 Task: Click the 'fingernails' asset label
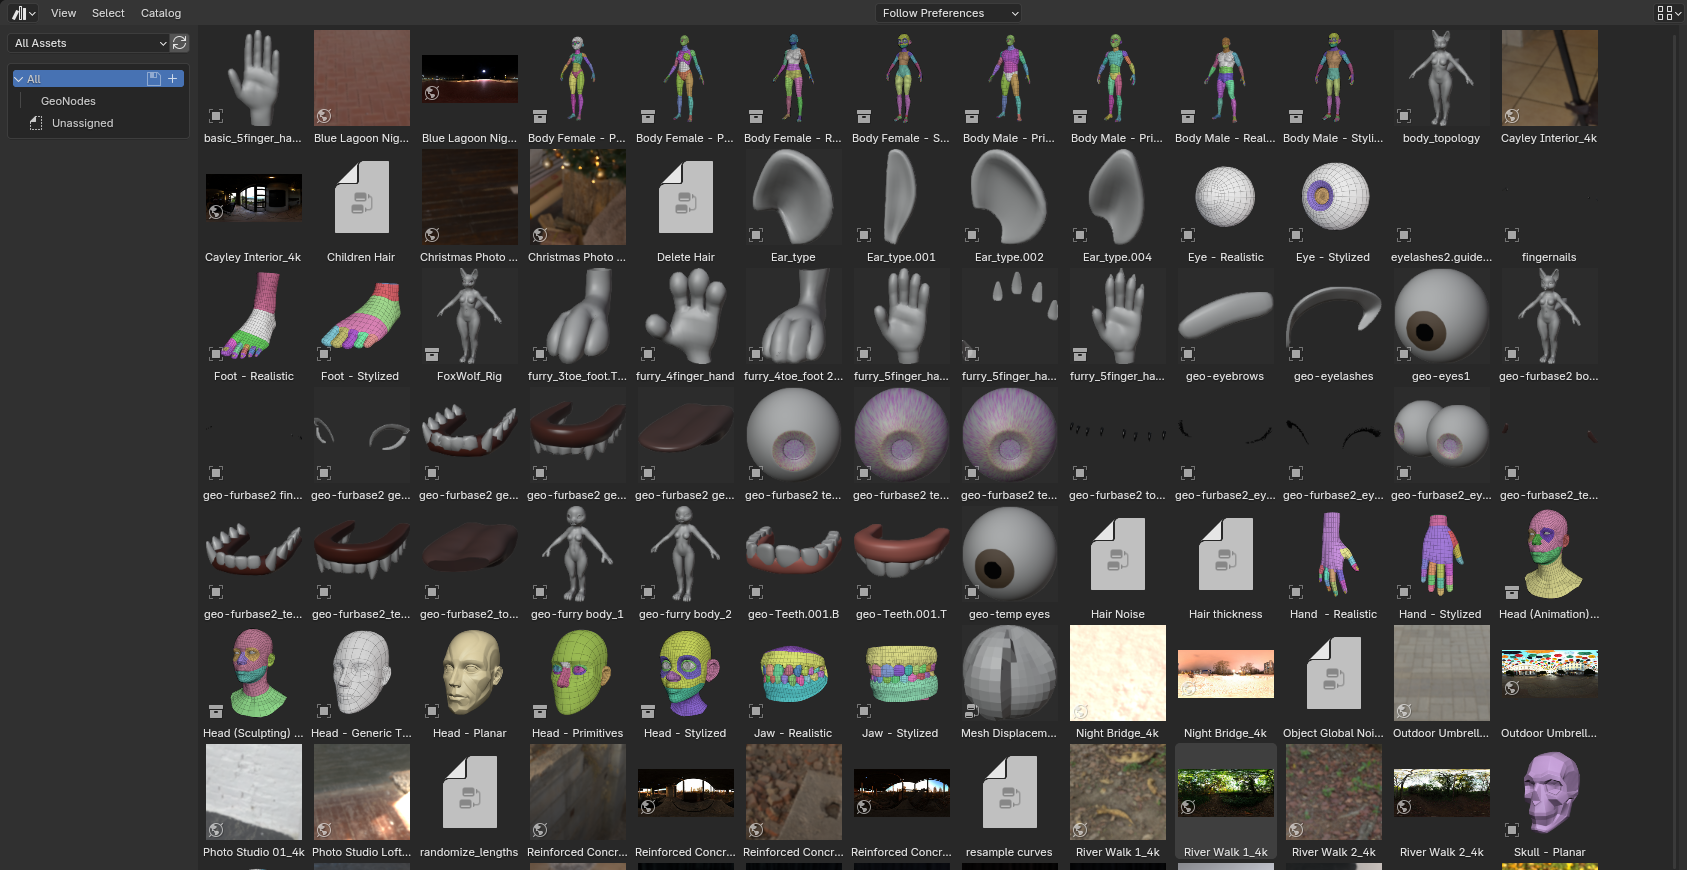pos(1549,257)
